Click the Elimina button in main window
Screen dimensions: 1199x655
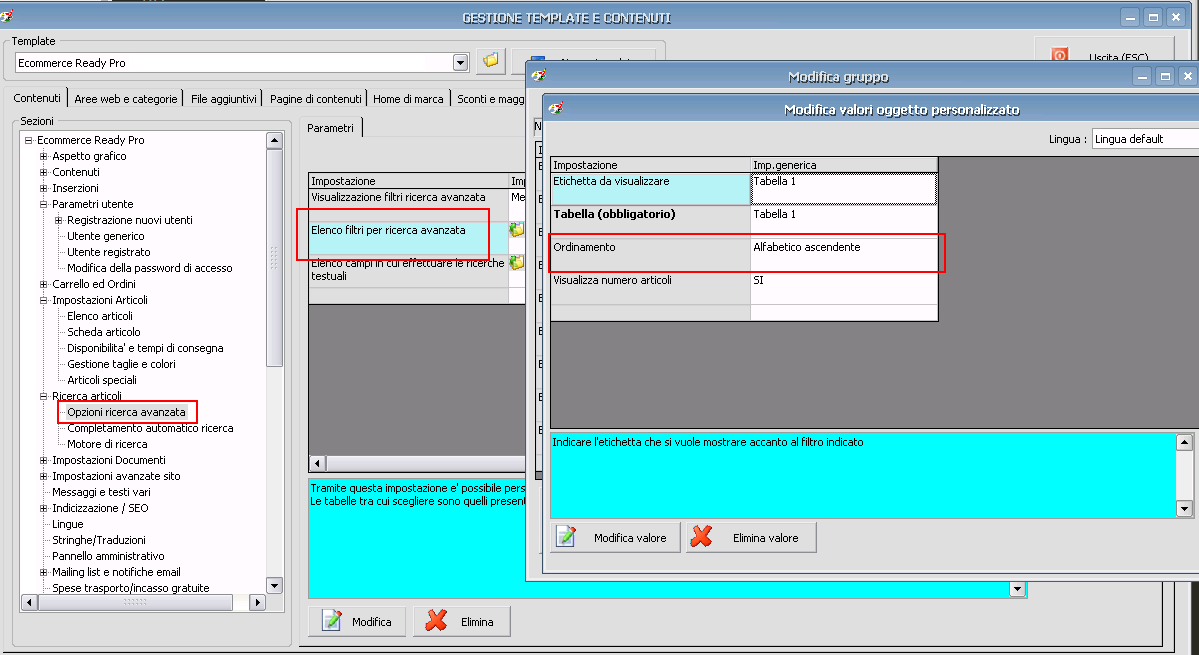pos(461,621)
